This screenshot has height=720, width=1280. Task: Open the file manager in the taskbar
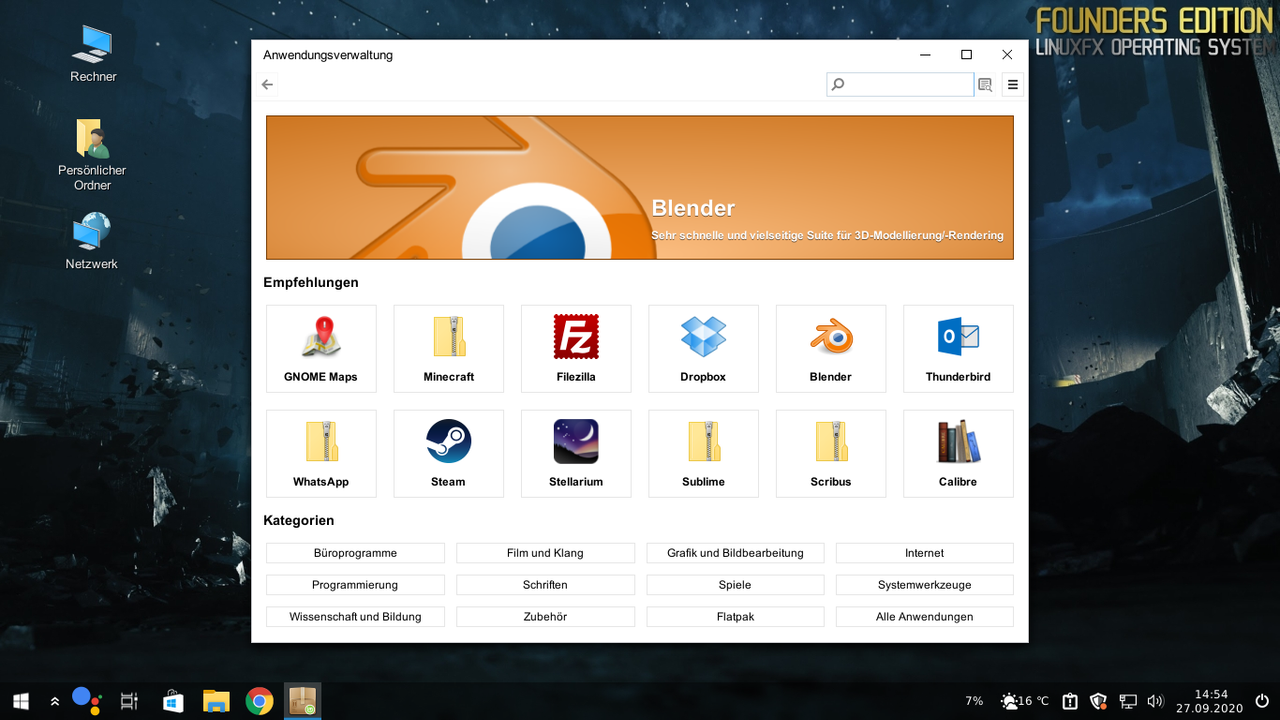[x=216, y=701]
